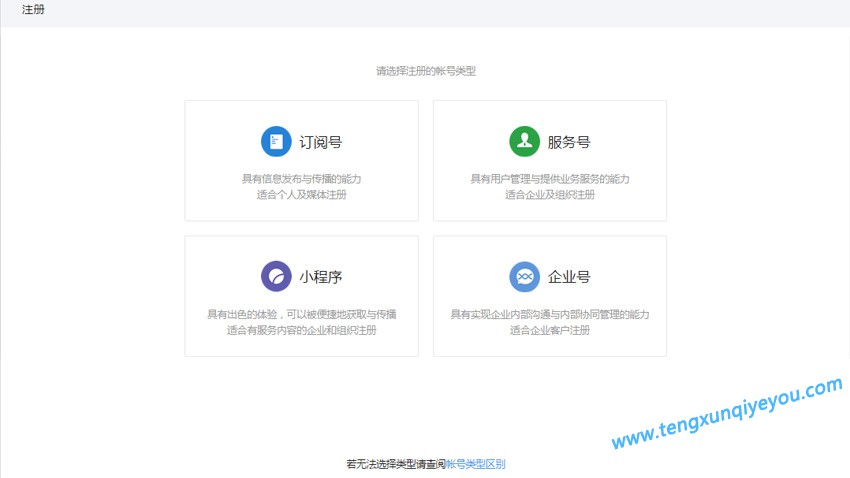Click description 具有出色的体验，可以被便捷地获取与传播
This screenshot has width=850, height=478.
click(301, 314)
